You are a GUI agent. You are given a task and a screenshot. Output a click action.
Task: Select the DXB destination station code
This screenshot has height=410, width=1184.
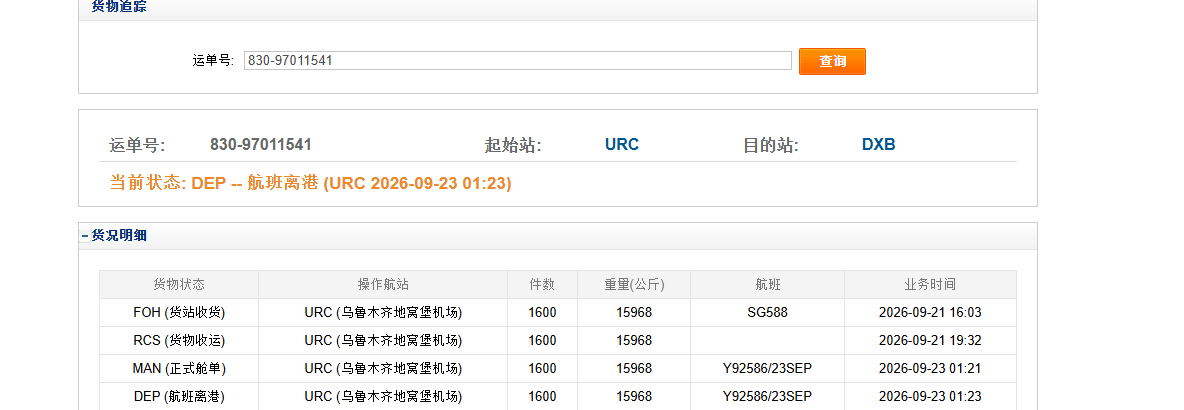coord(878,144)
